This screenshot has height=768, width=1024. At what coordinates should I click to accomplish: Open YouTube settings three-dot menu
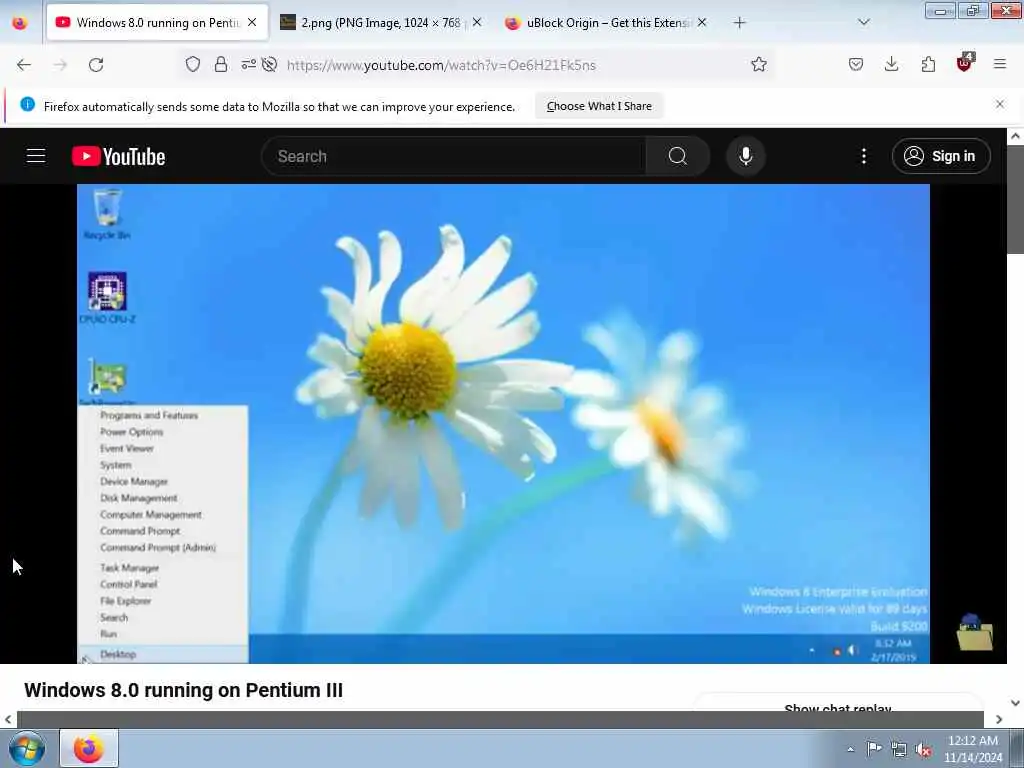tap(863, 156)
